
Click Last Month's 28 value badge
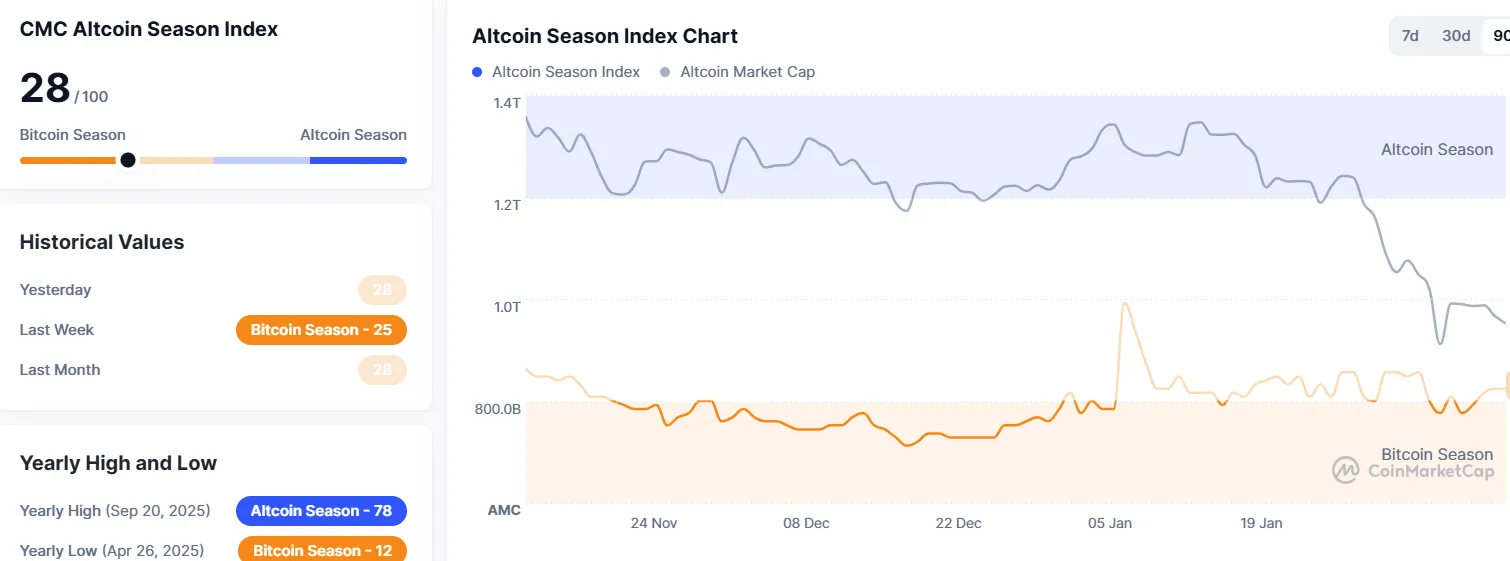coord(382,370)
